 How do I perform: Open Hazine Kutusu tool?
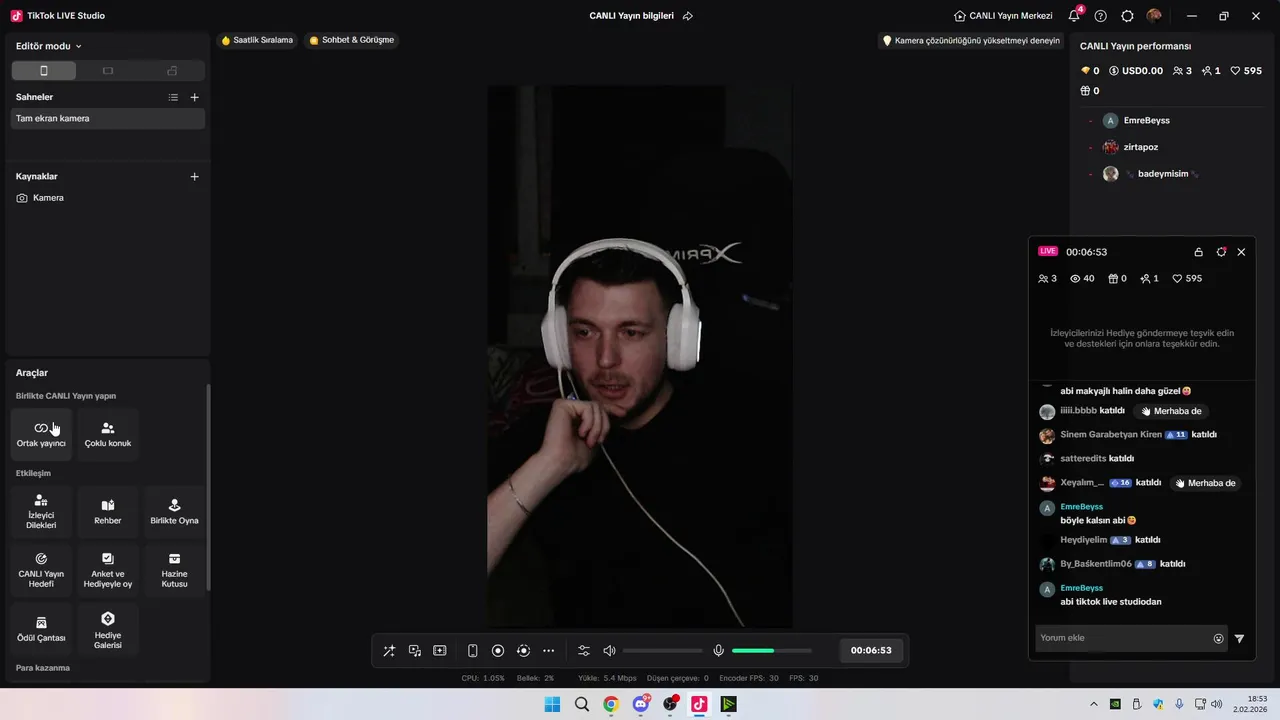click(x=174, y=570)
